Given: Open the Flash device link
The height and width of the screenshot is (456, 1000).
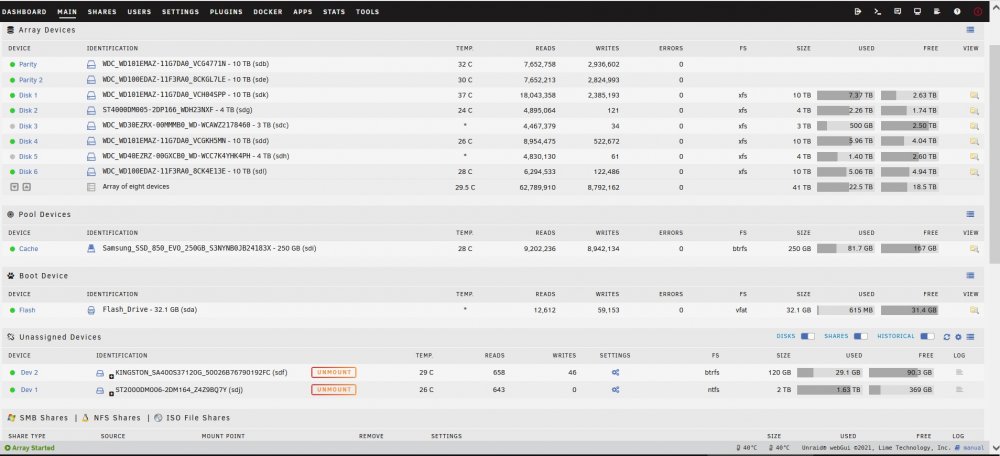Looking at the screenshot, I should [x=27, y=310].
